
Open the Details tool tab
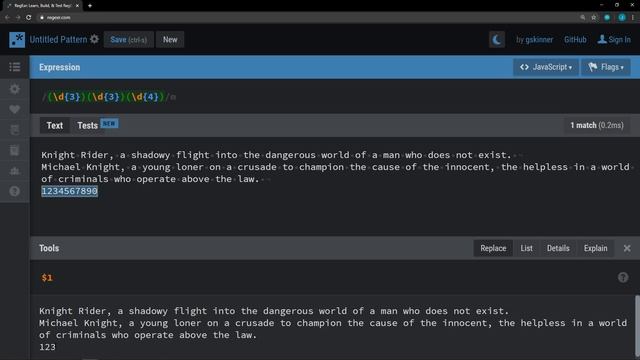tap(558, 248)
